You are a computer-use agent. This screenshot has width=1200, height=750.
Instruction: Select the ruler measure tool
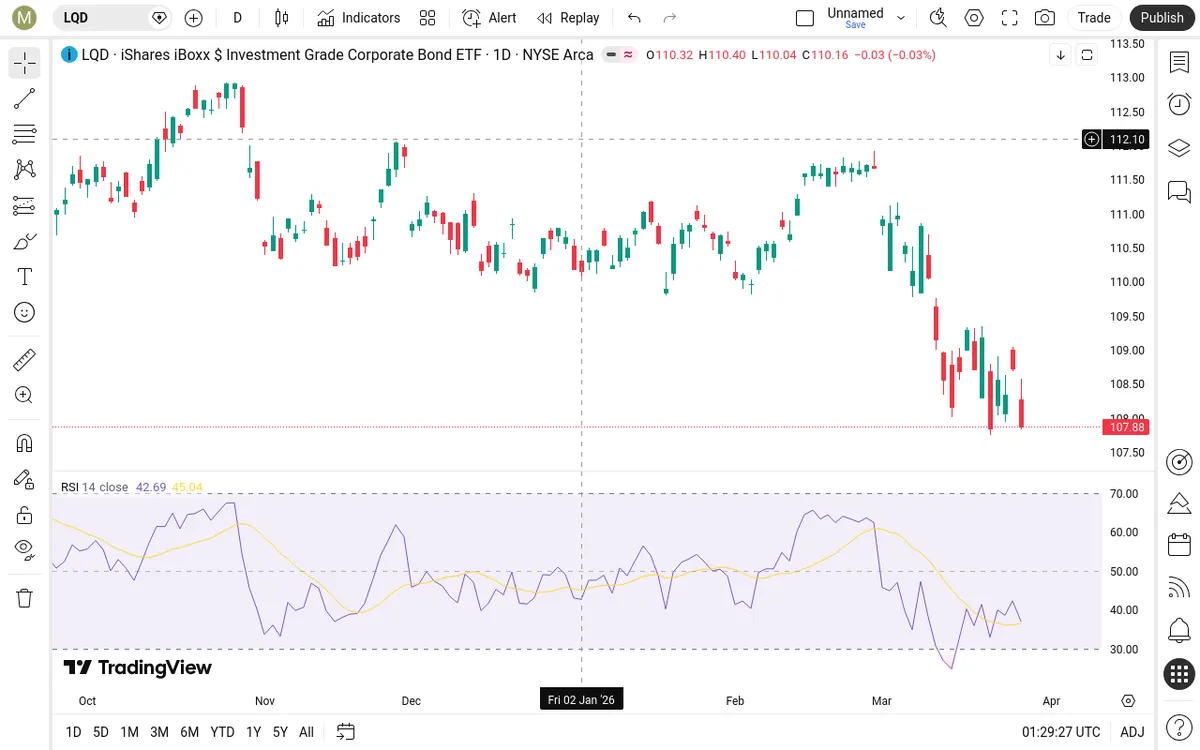[25, 360]
